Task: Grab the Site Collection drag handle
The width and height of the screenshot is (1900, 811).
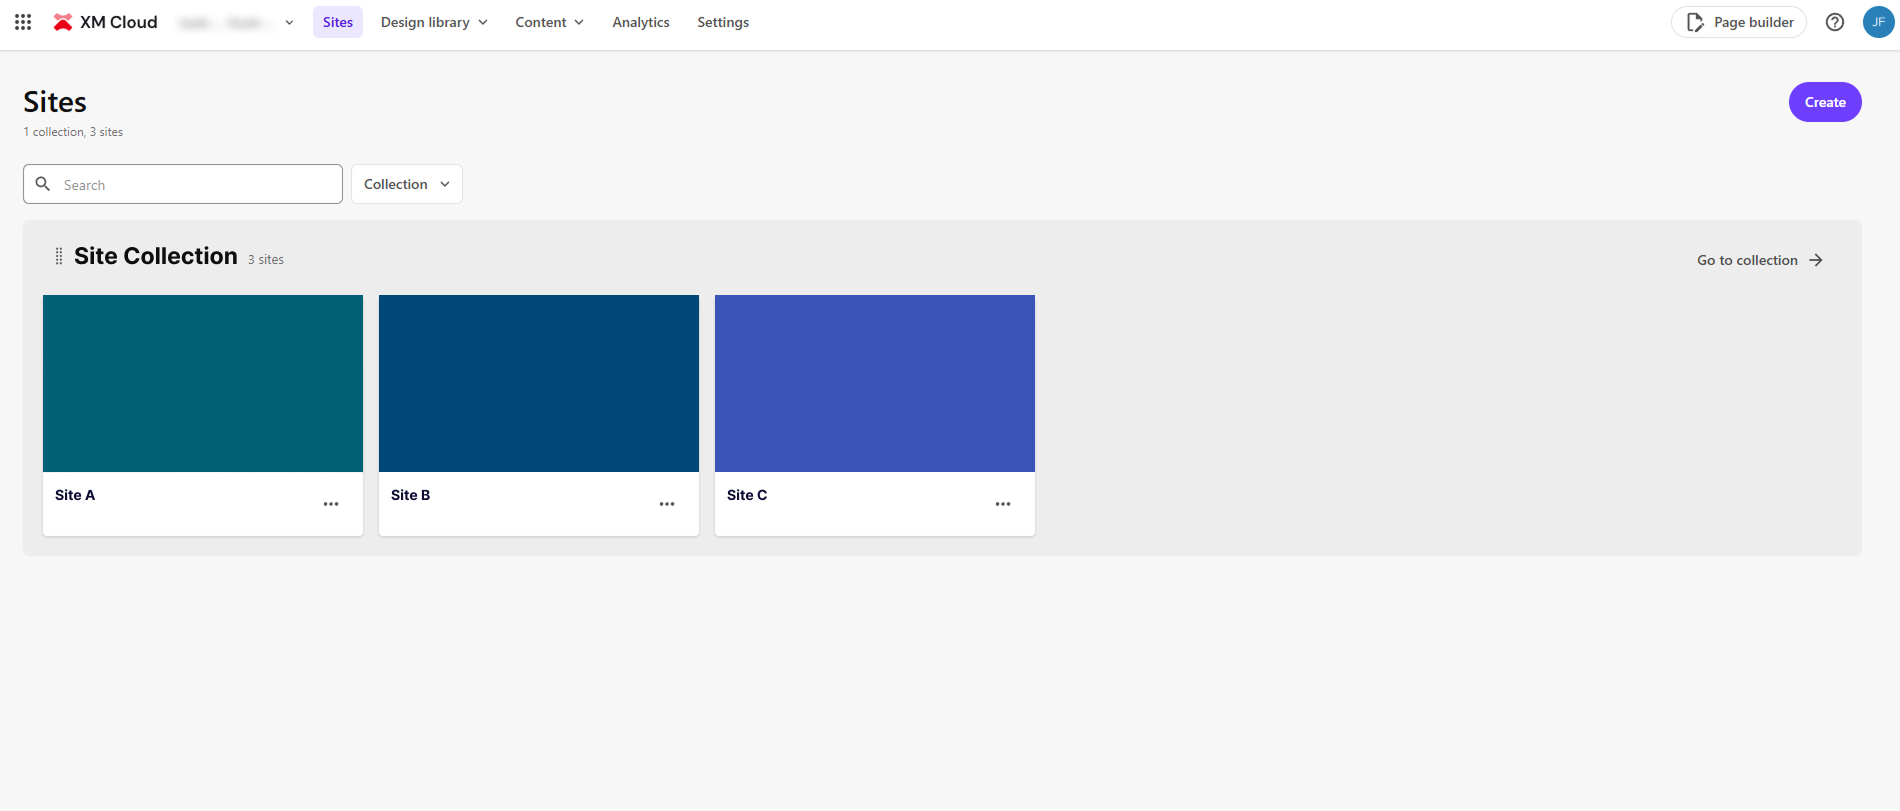Action: click(59, 257)
